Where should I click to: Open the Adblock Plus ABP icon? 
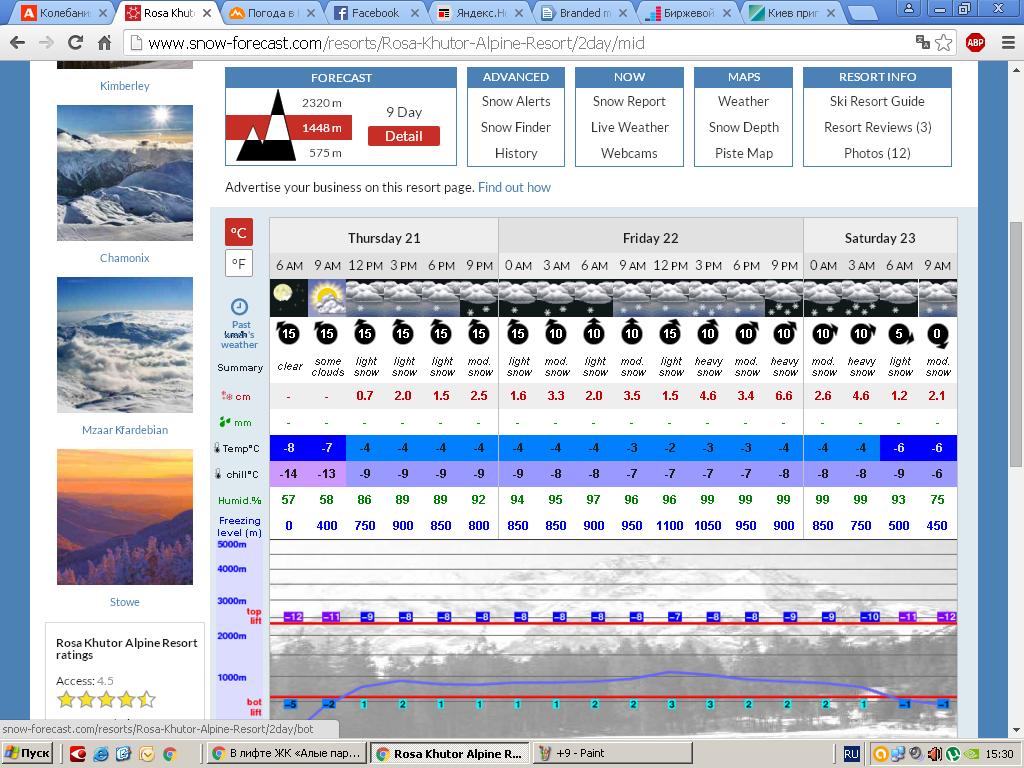tap(975, 43)
